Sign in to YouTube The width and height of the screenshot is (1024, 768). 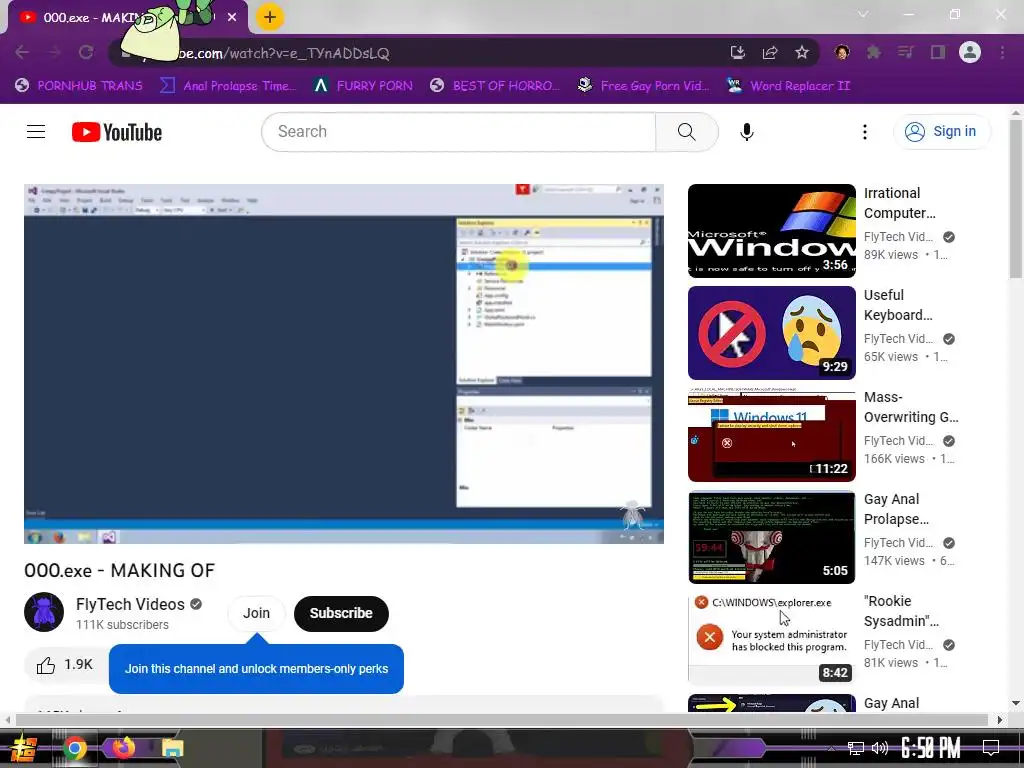coord(941,132)
